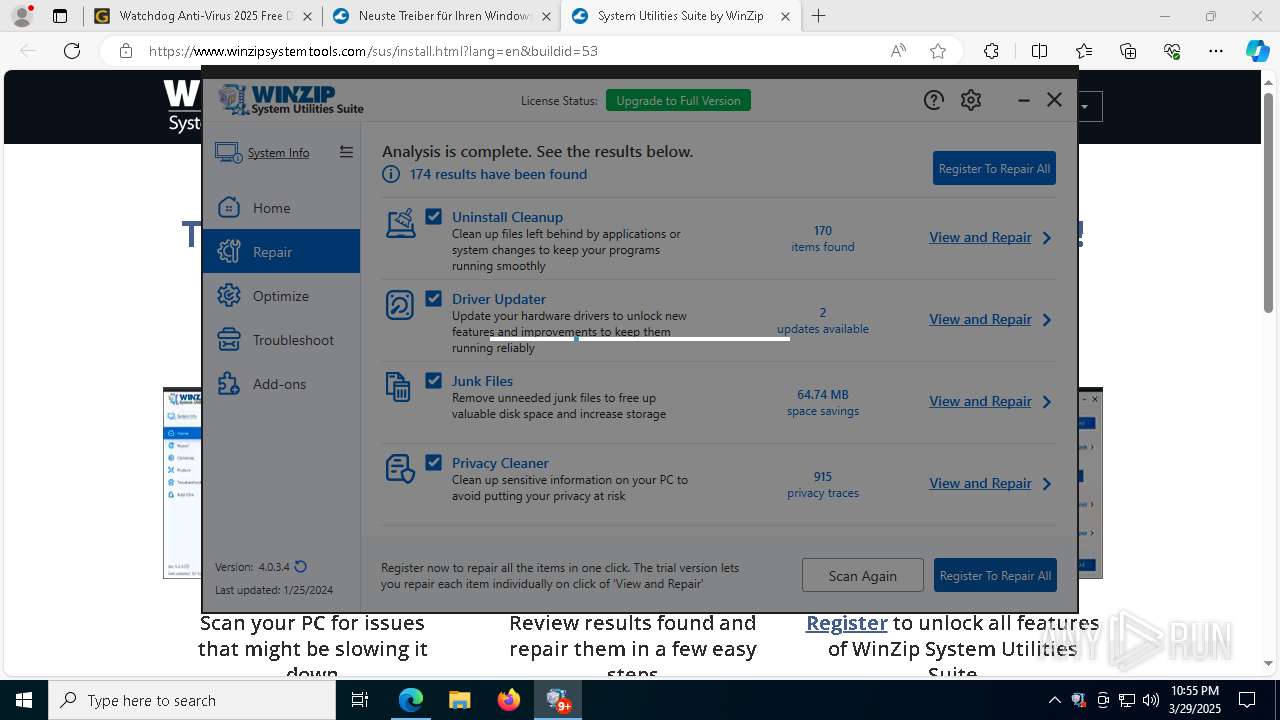Toggle split screen browser icon

click(x=1039, y=51)
